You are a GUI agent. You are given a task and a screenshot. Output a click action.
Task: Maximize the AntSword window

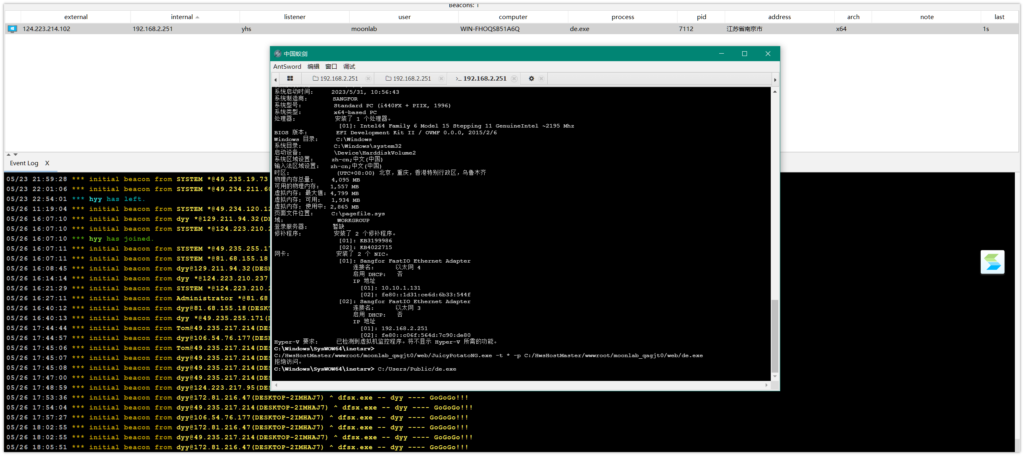point(744,54)
